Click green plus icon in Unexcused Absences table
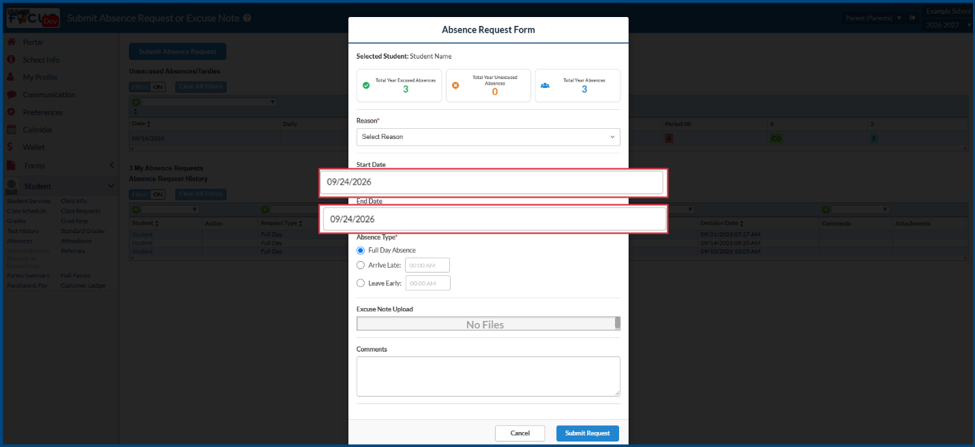 136,102
